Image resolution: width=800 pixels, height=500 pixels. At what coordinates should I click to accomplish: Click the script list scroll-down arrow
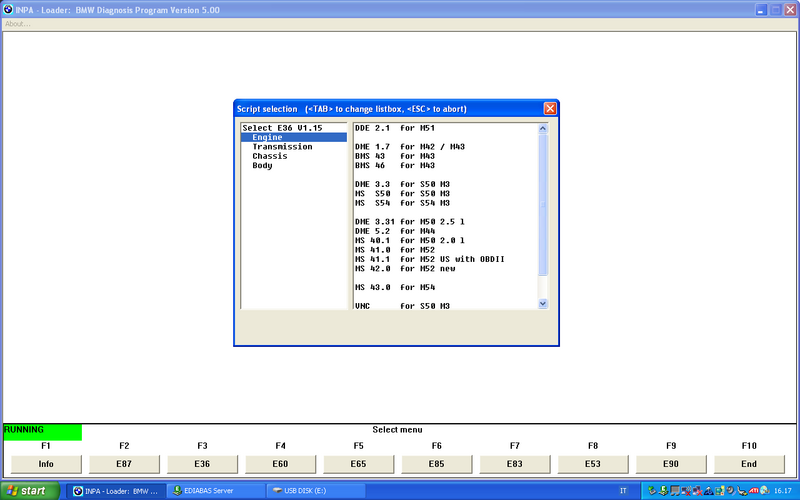[543, 304]
